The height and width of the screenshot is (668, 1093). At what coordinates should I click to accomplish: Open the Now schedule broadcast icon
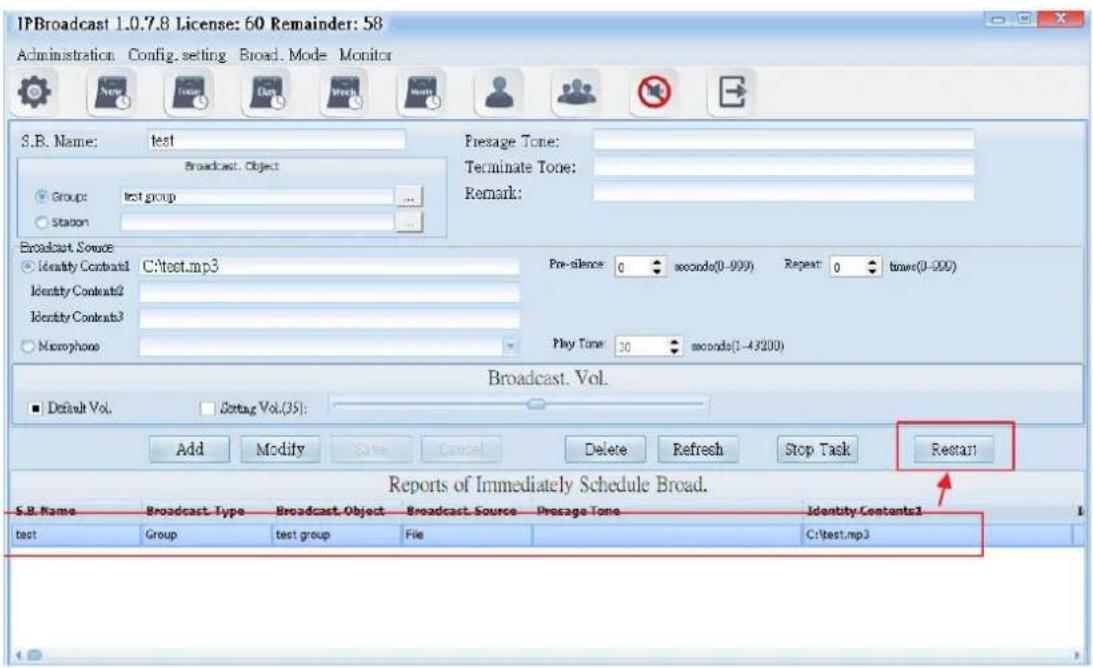(x=112, y=92)
